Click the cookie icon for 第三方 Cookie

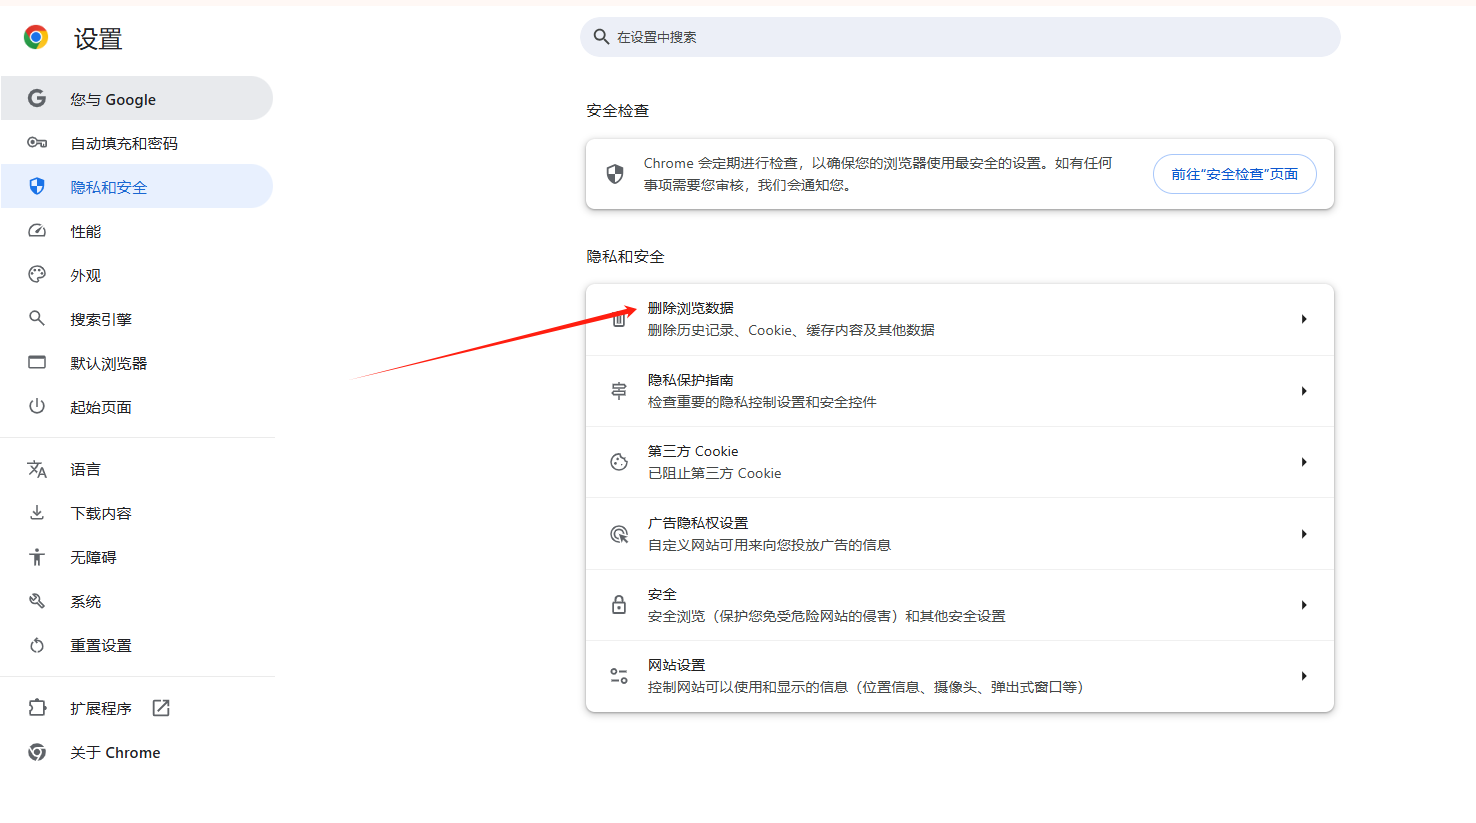point(619,462)
